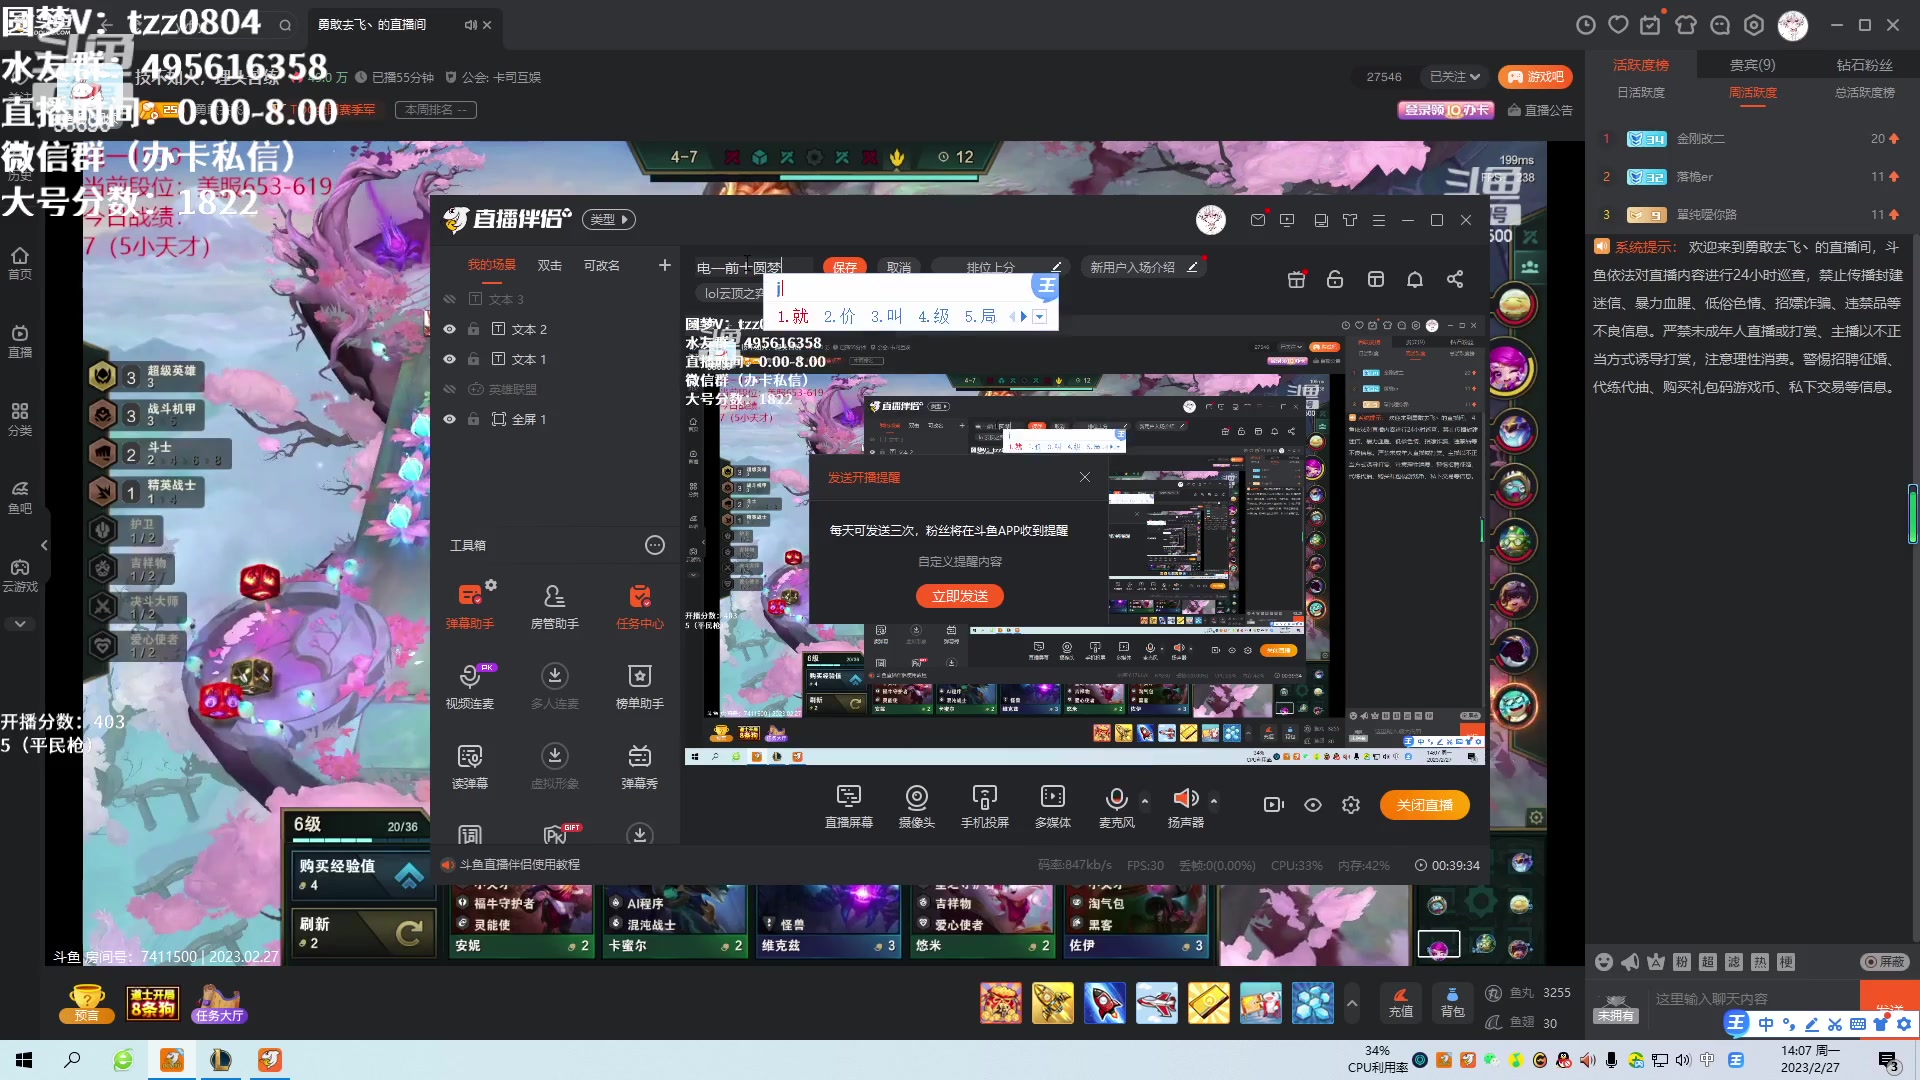Open the 任务中心 tool
The height and width of the screenshot is (1080, 1920).
pyautogui.click(x=639, y=604)
